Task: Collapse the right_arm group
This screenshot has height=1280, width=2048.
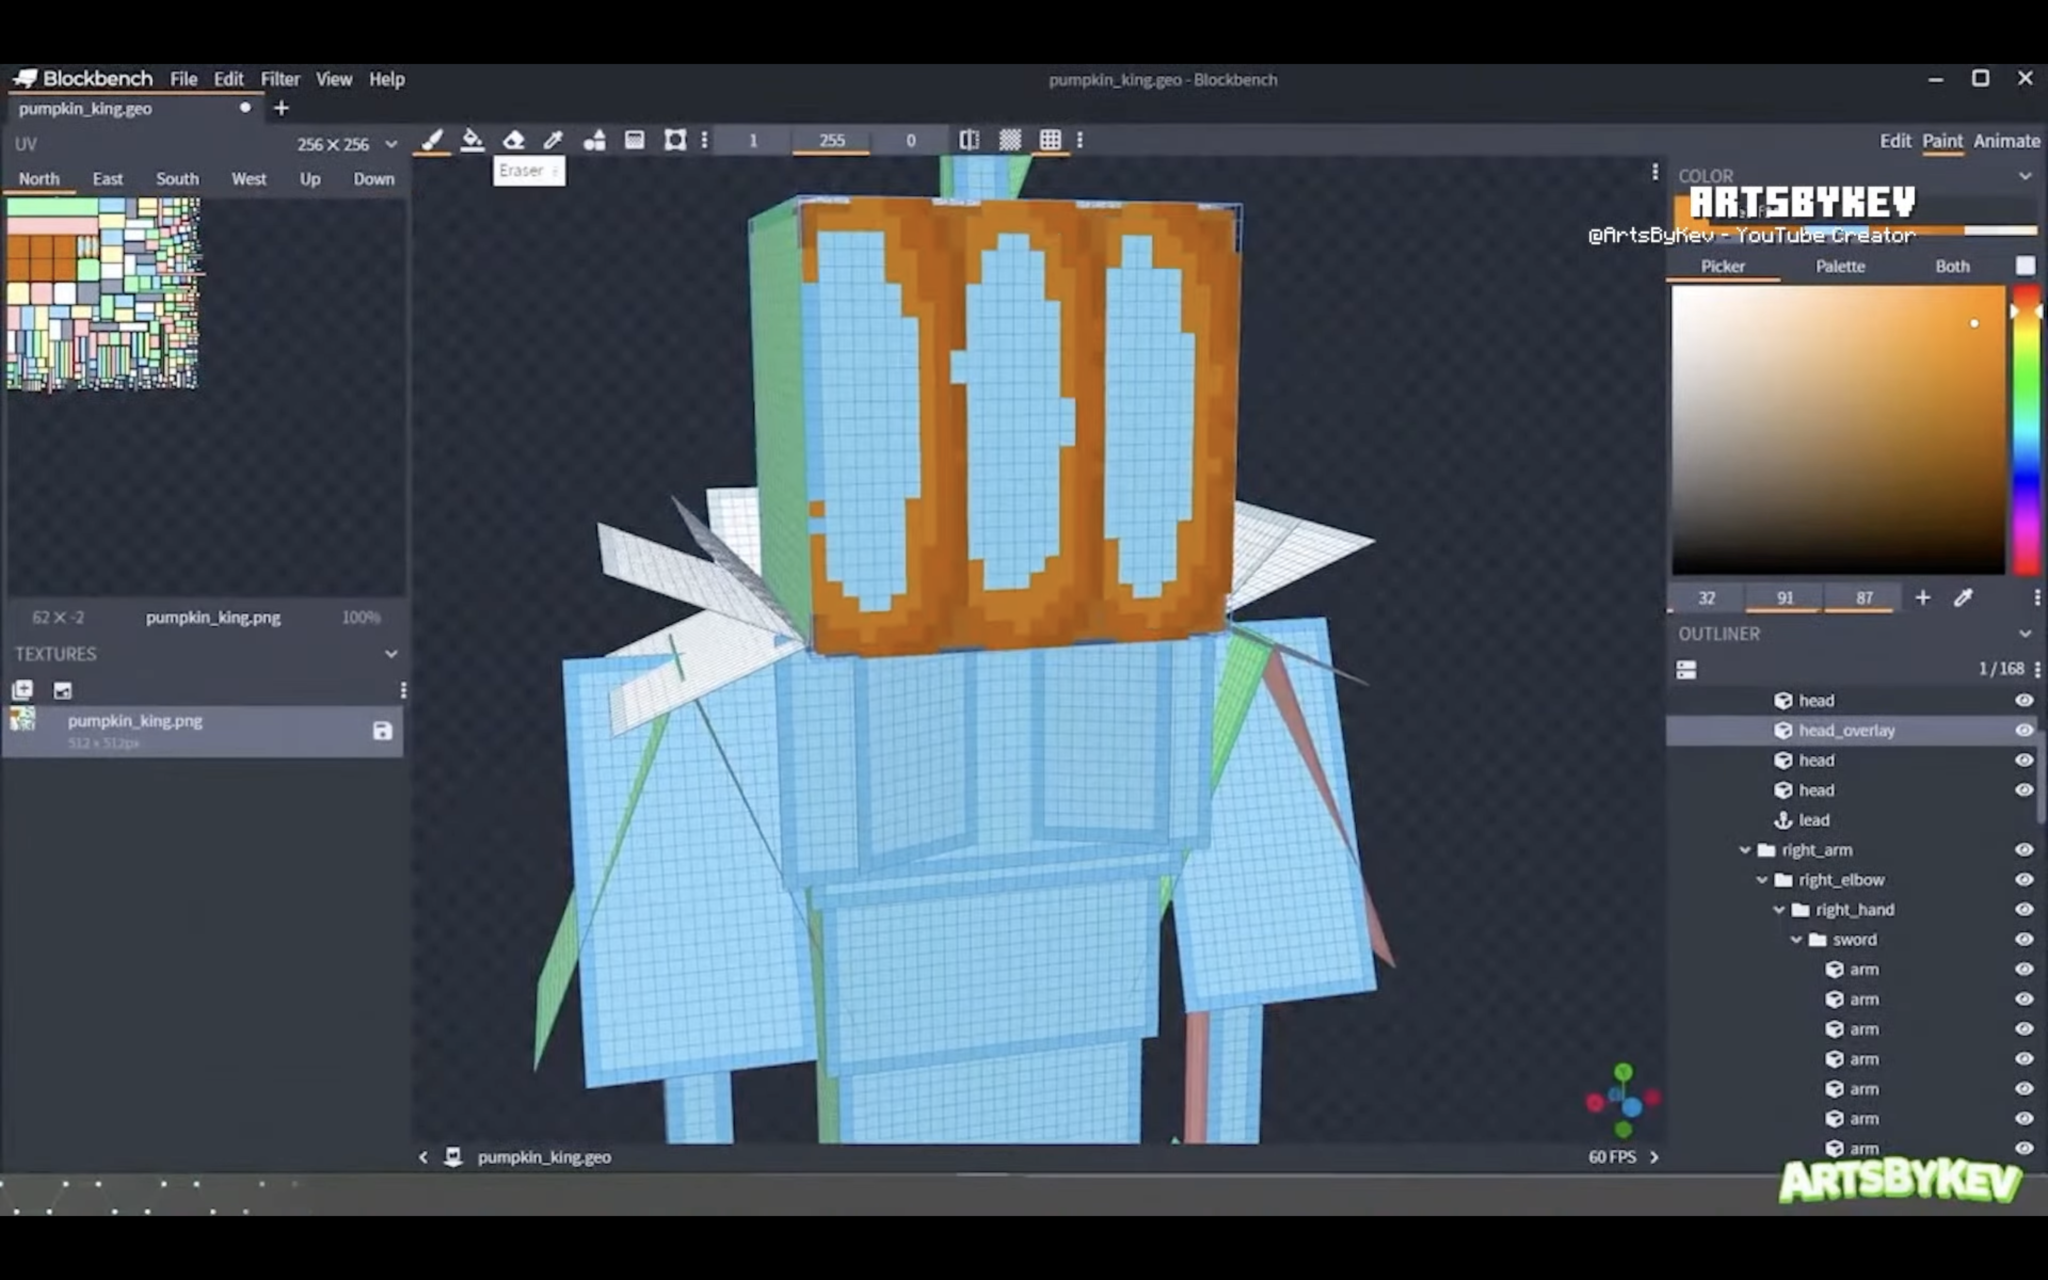Action: [x=1747, y=849]
